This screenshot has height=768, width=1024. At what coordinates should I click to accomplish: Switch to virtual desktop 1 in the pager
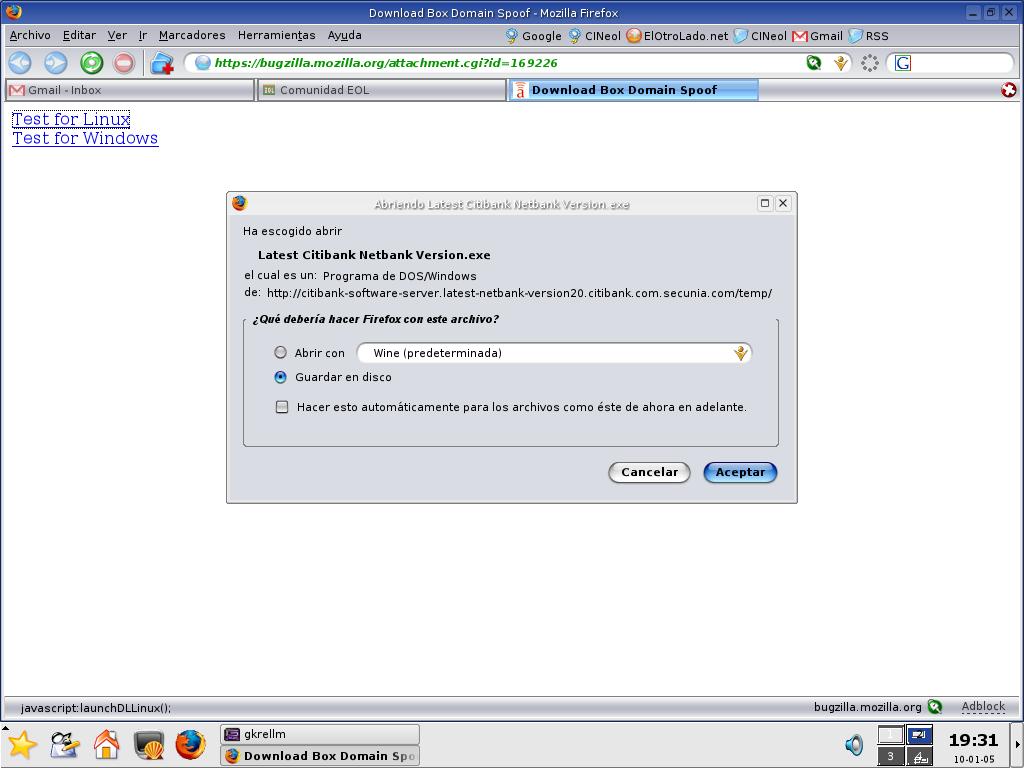tap(891, 735)
